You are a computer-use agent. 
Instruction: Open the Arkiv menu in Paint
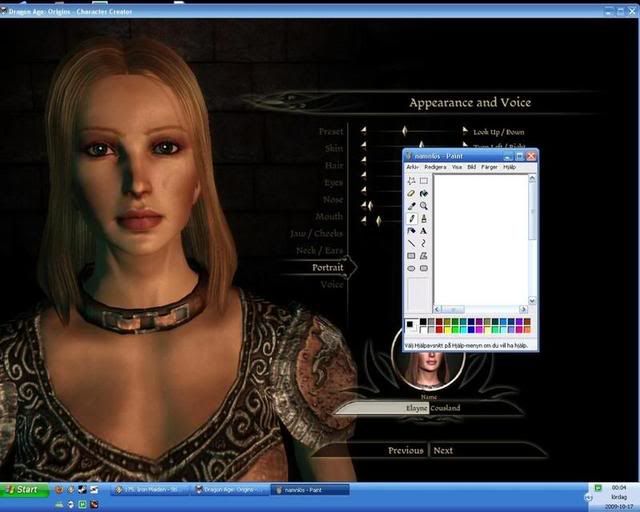412,167
